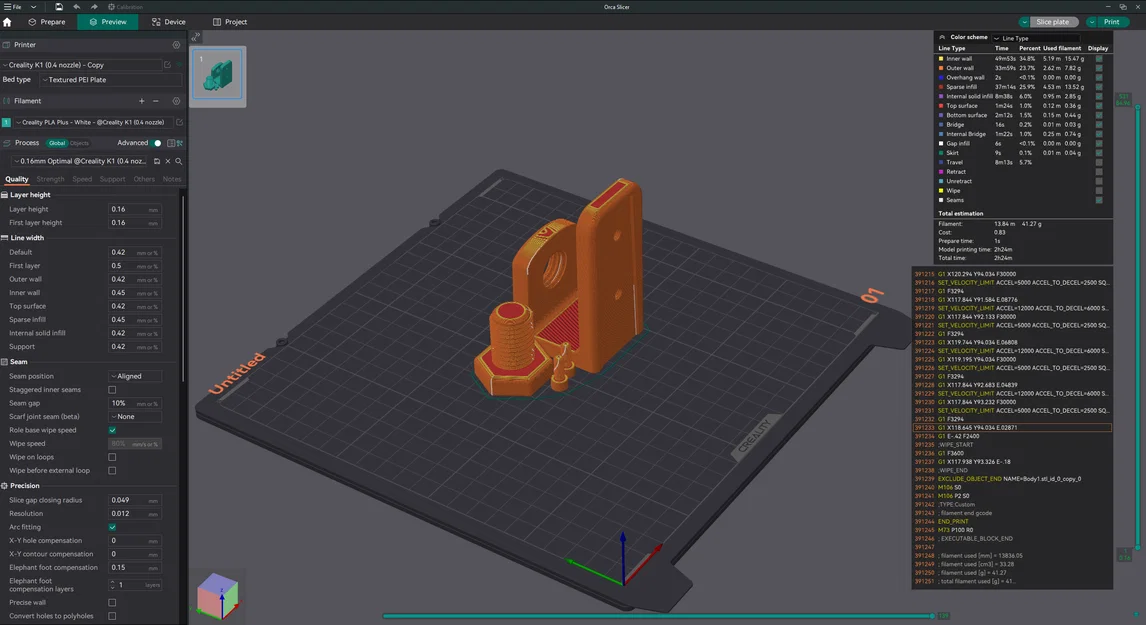Click the Print button
This screenshot has height=625, width=1146.
(x=1112, y=22)
